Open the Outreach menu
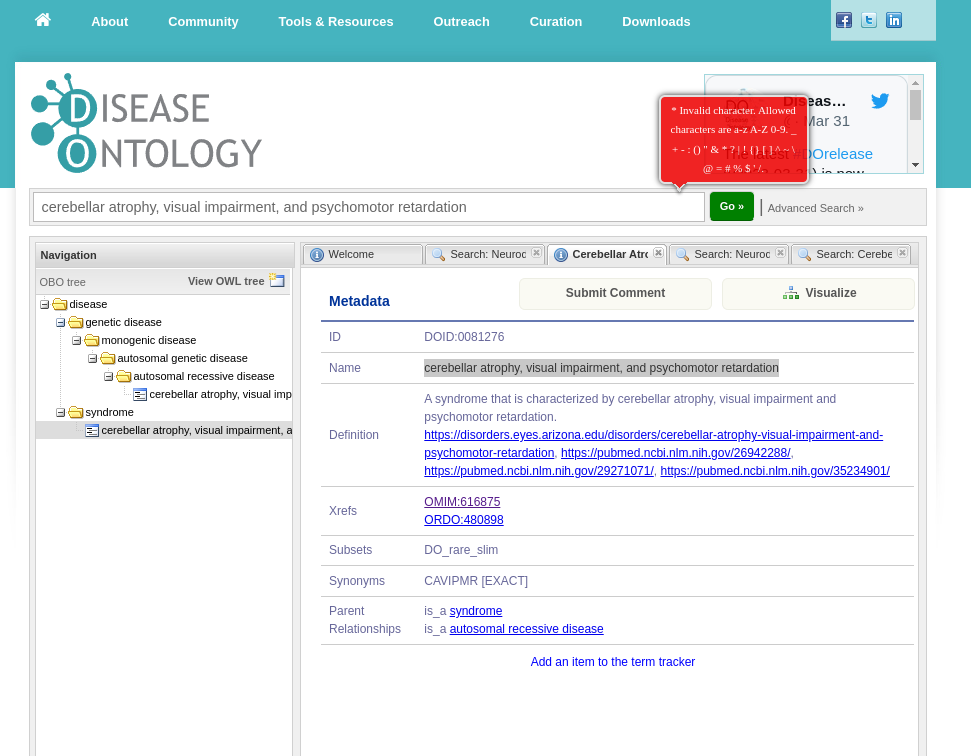Screen dimensions: 971x756 (x=461, y=21)
